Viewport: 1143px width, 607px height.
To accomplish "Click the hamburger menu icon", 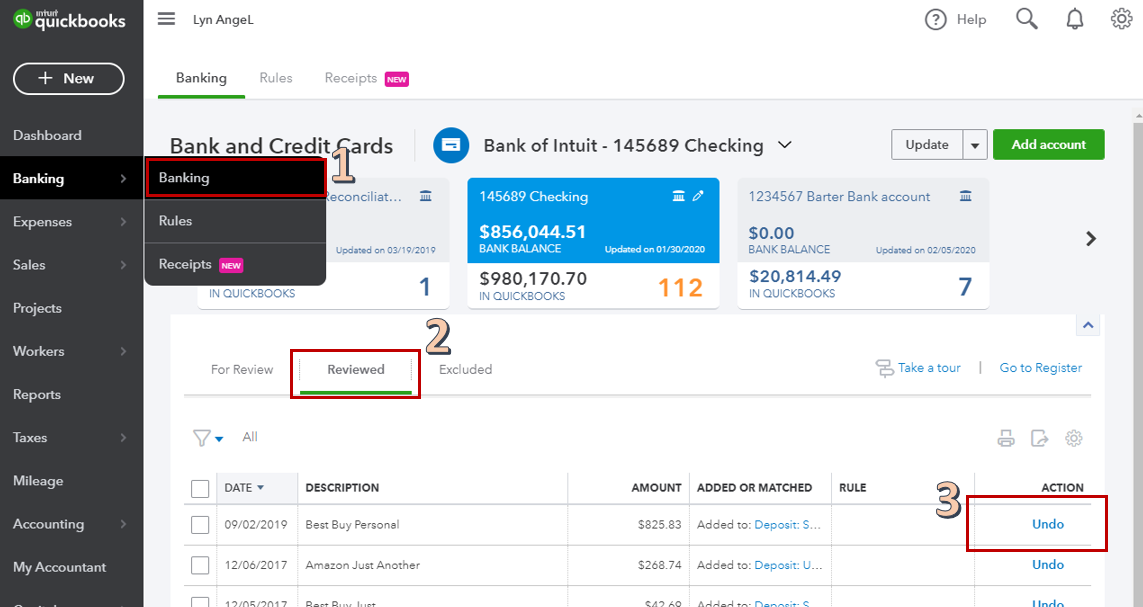I will [x=167, y=19].
